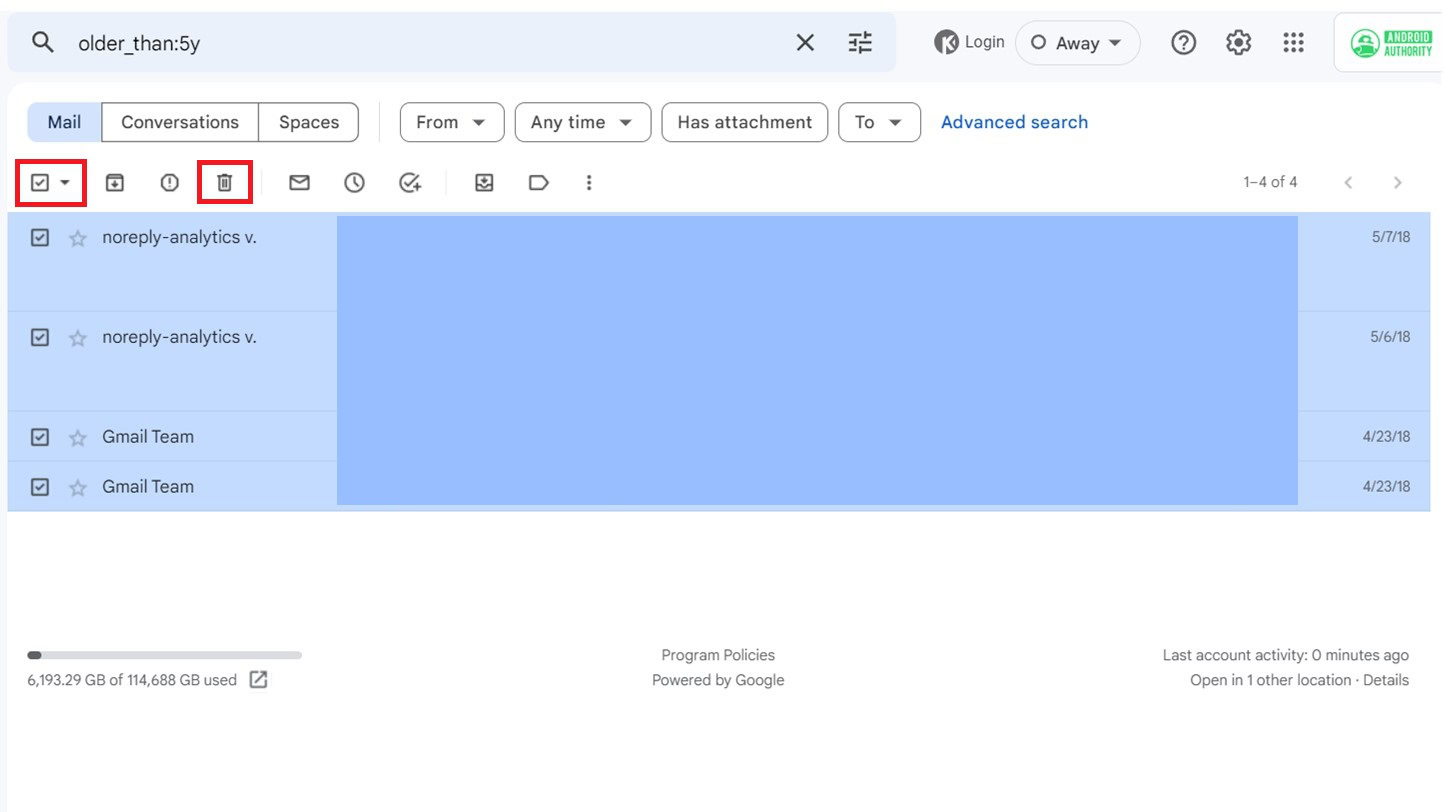1444x812 pixels.
Task: Expand the From filter dropdown
Action: 451,122
